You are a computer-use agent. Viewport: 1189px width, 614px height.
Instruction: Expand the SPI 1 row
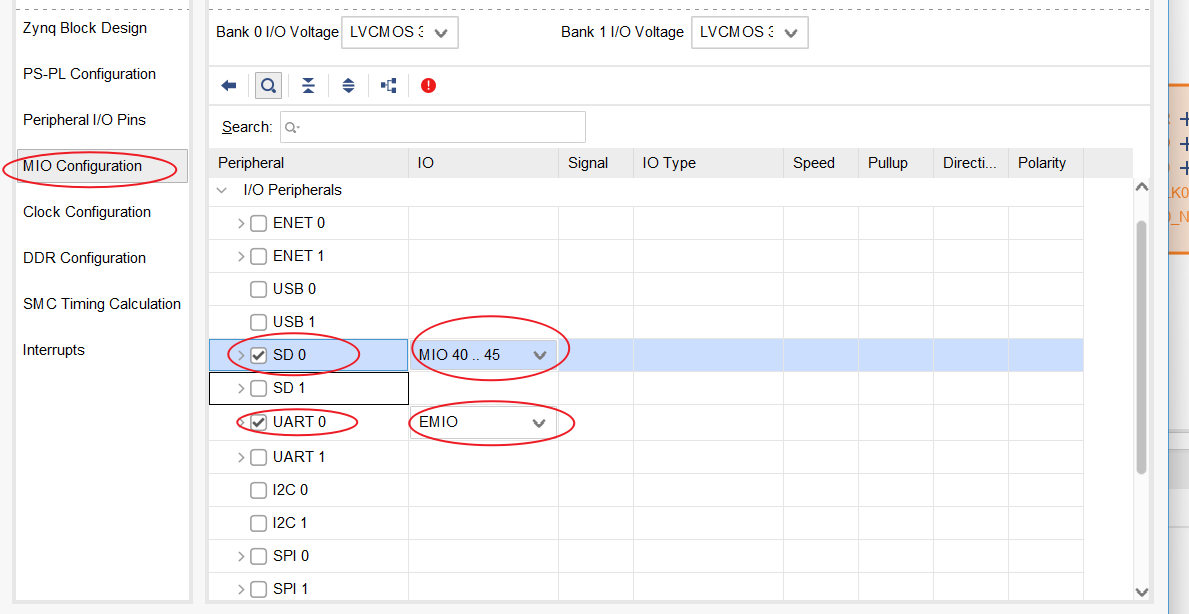241,589
